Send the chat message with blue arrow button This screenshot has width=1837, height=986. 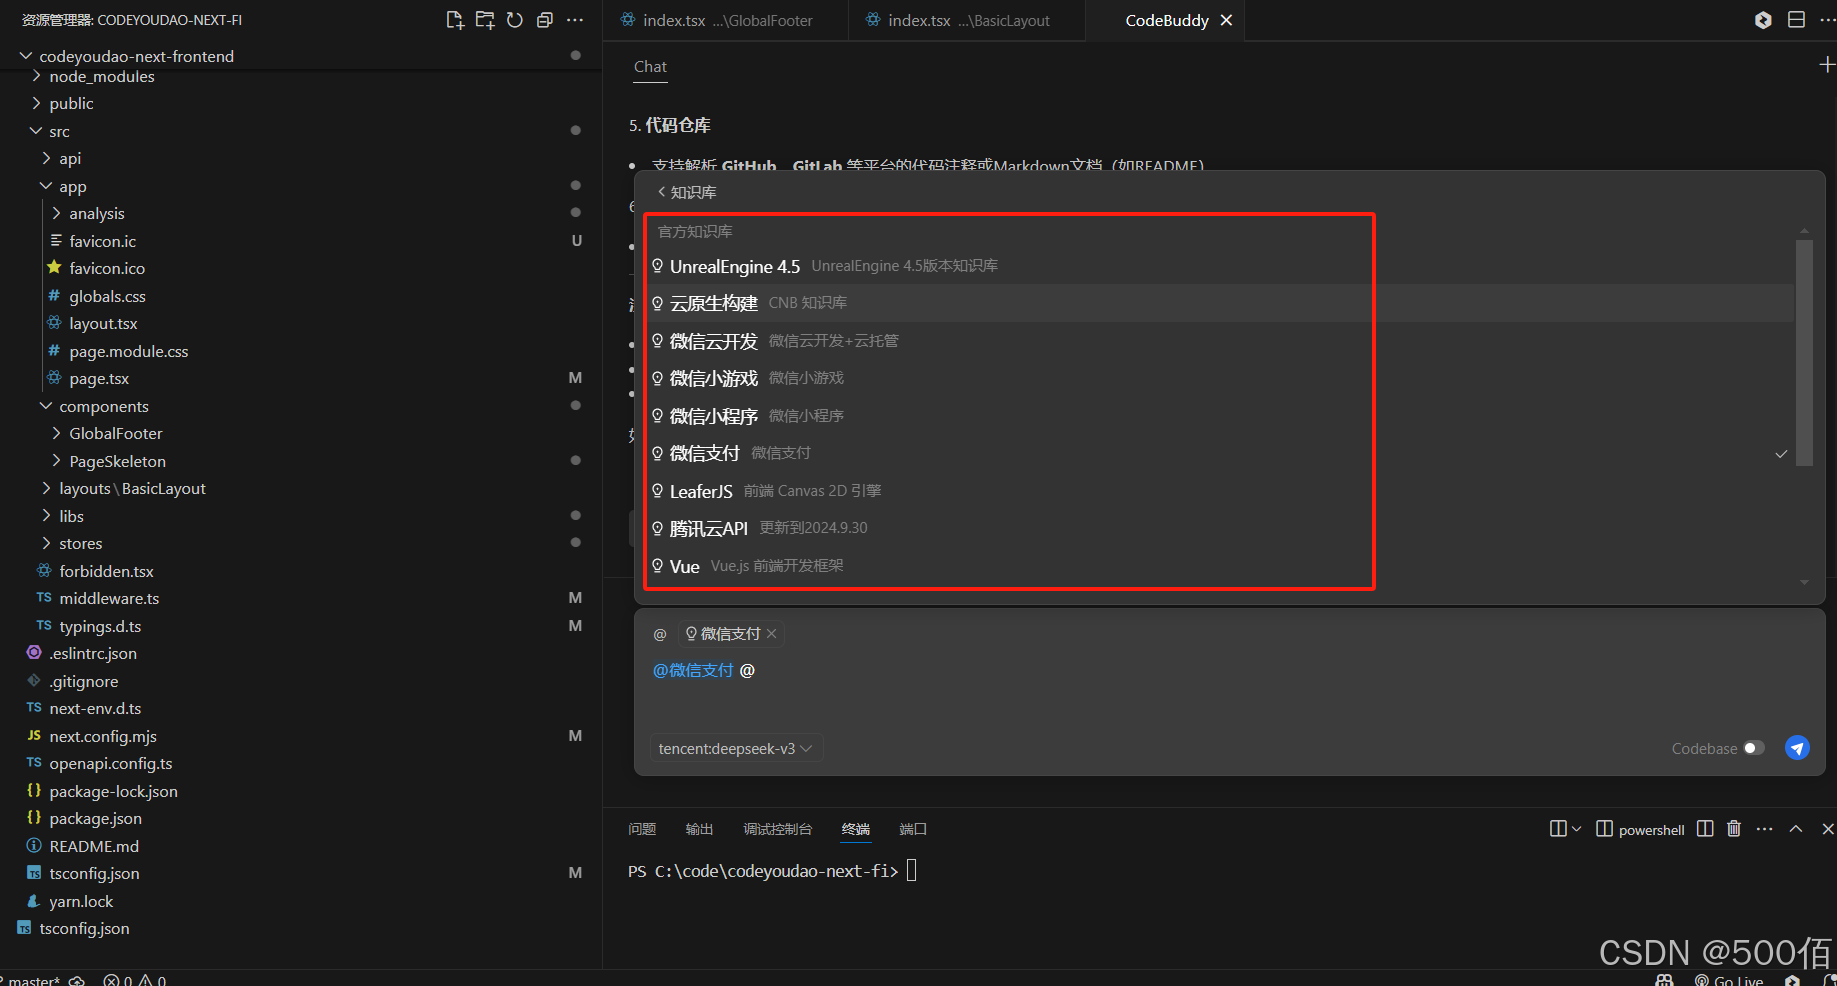pyautogui.click(x=1797, y=748)
